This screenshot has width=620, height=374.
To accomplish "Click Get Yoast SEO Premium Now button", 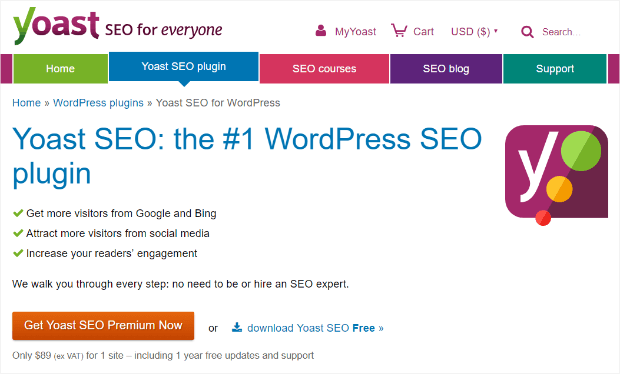I will 103,326.
